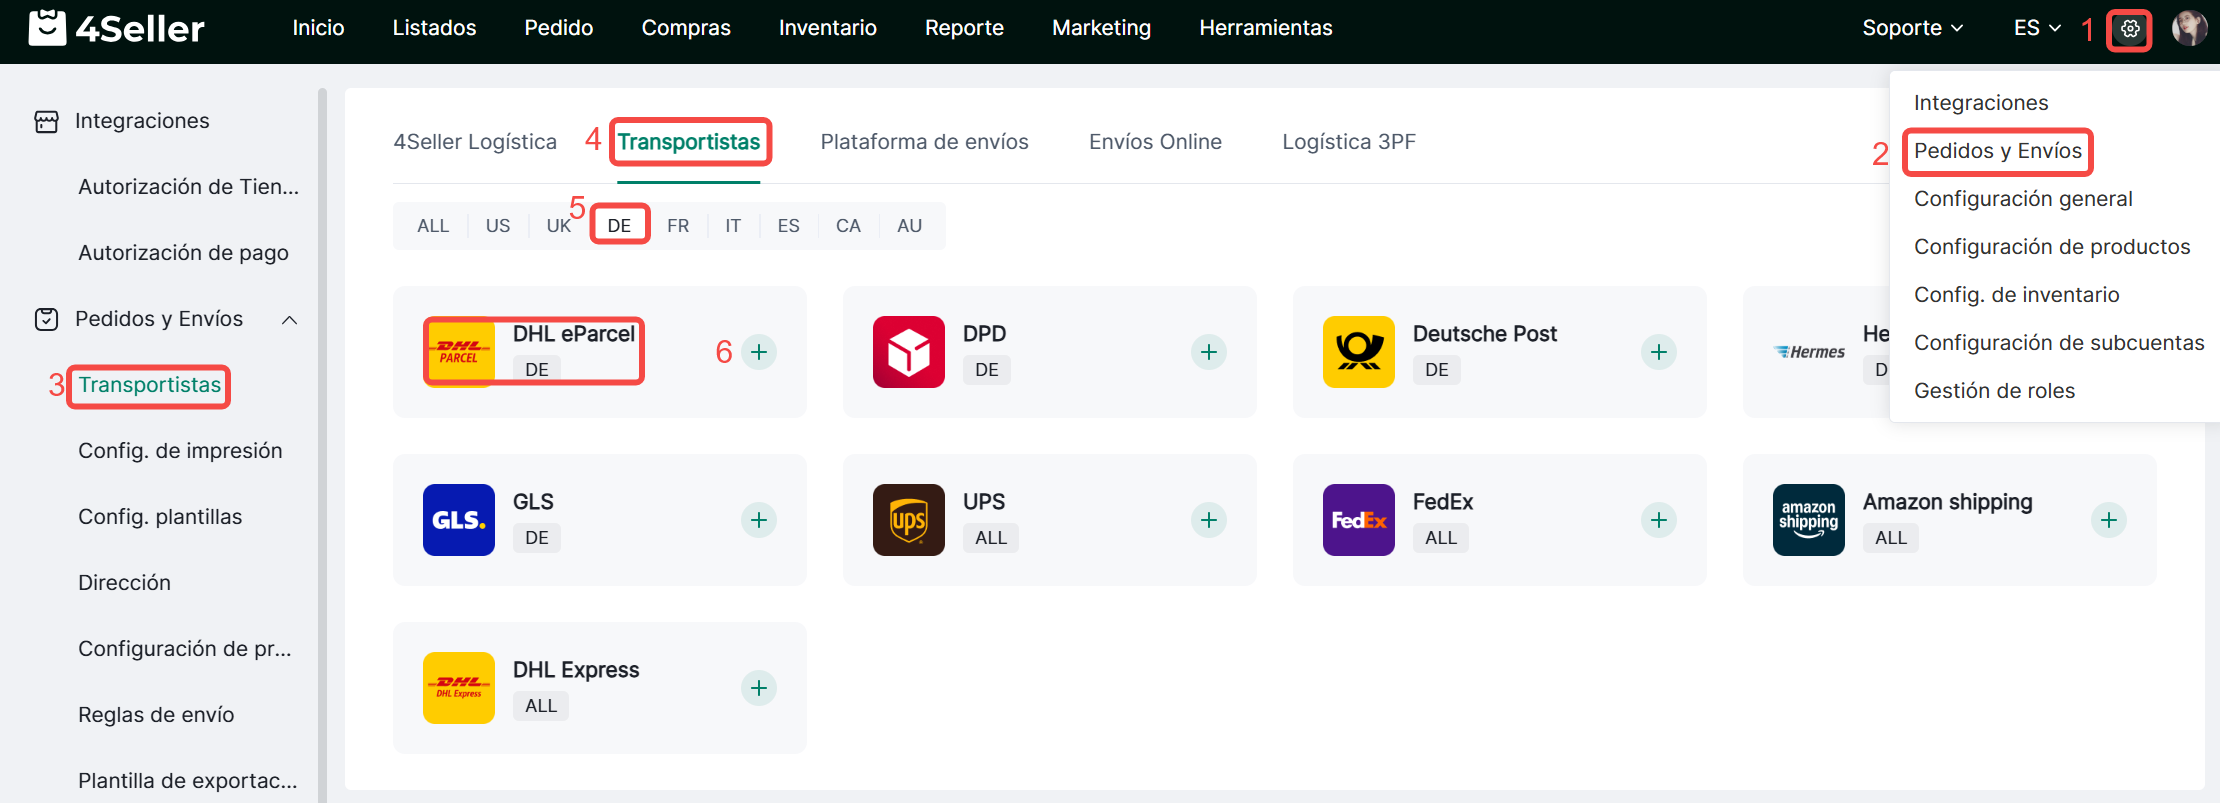
Task: Add UPS carrier using plus button
Action: point(1208,520)
